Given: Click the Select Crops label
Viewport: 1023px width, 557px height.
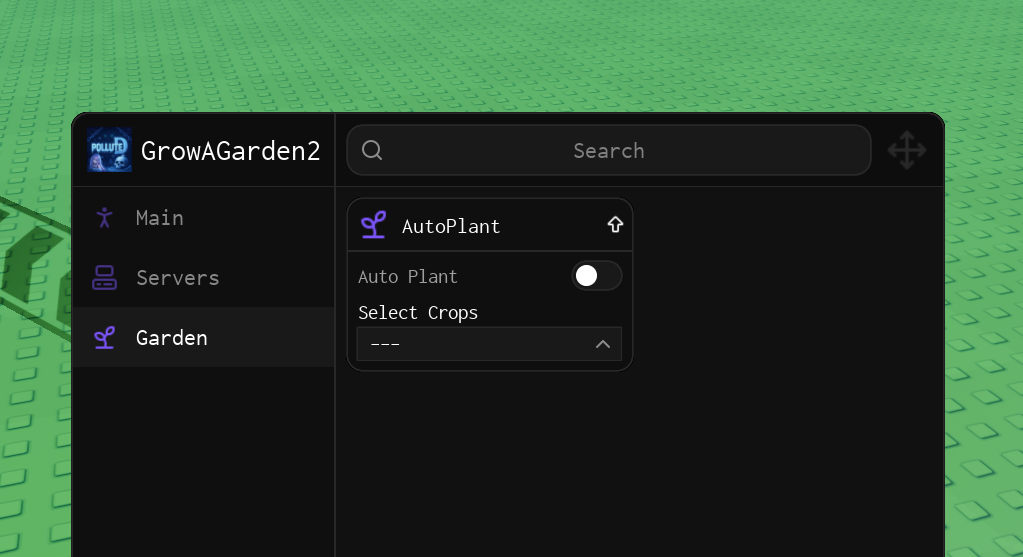Looking at the screenshot, I should [418, 312].
